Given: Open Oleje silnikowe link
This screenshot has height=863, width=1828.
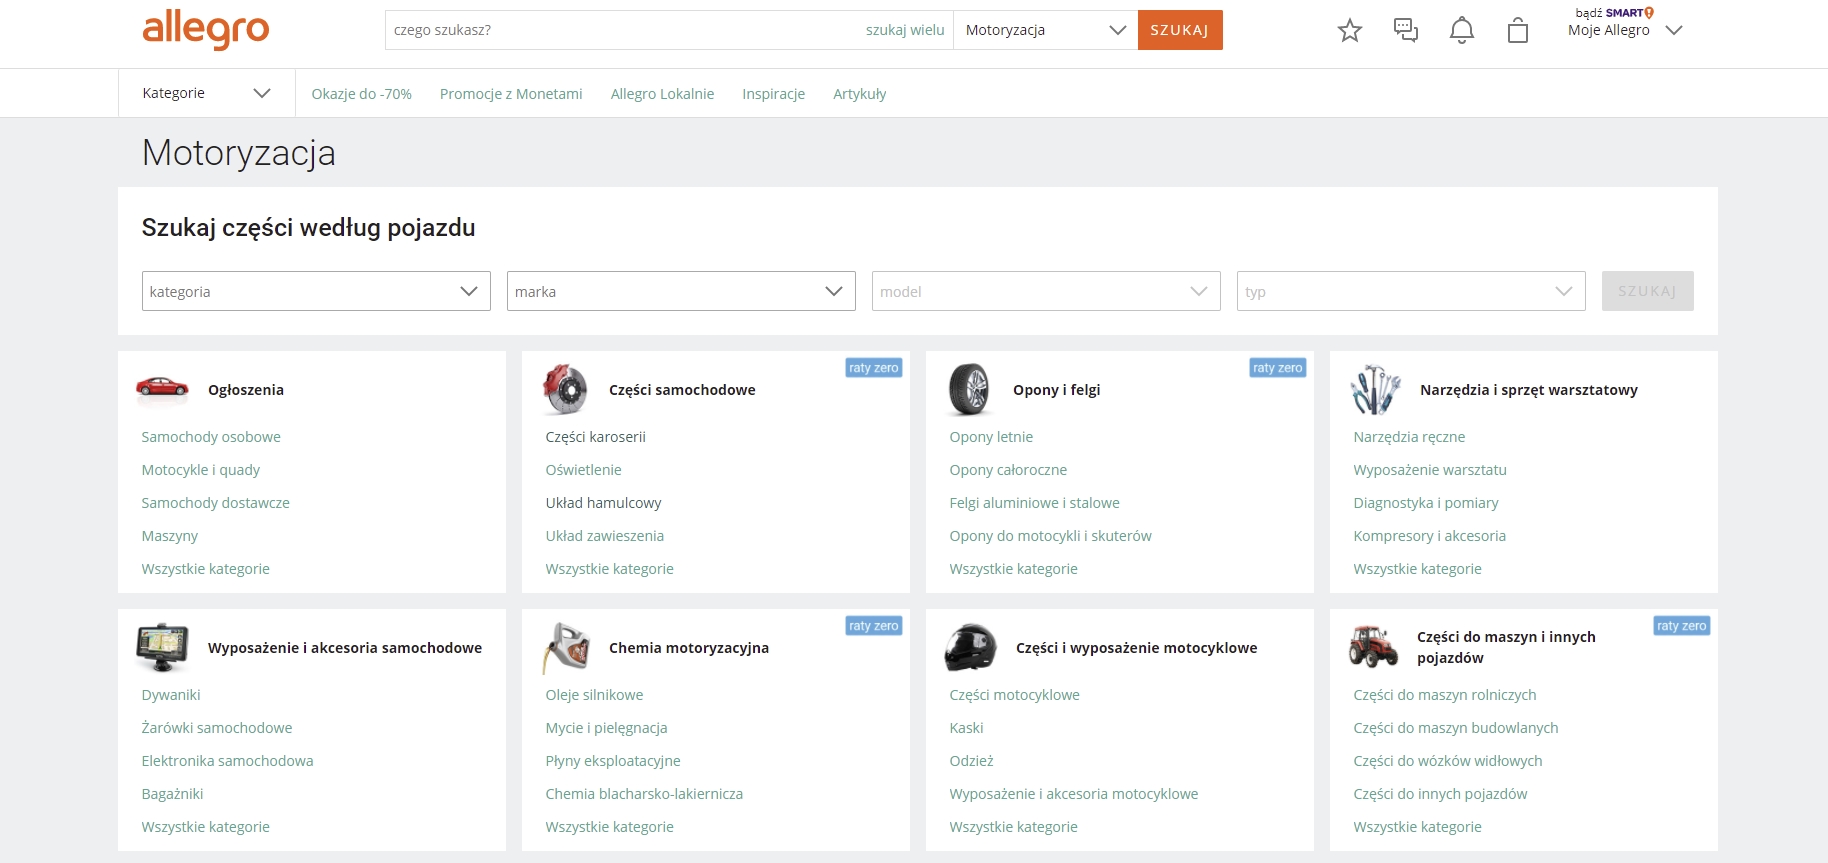Looking at the screenshot, I should point(595,695).
